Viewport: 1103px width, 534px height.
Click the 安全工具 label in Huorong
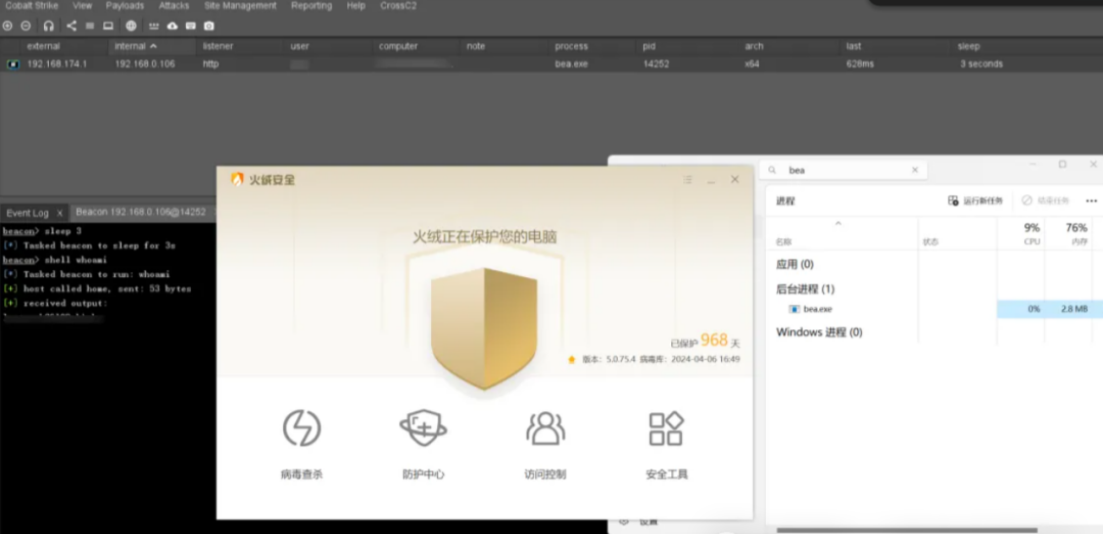click(x=666, y=475)
